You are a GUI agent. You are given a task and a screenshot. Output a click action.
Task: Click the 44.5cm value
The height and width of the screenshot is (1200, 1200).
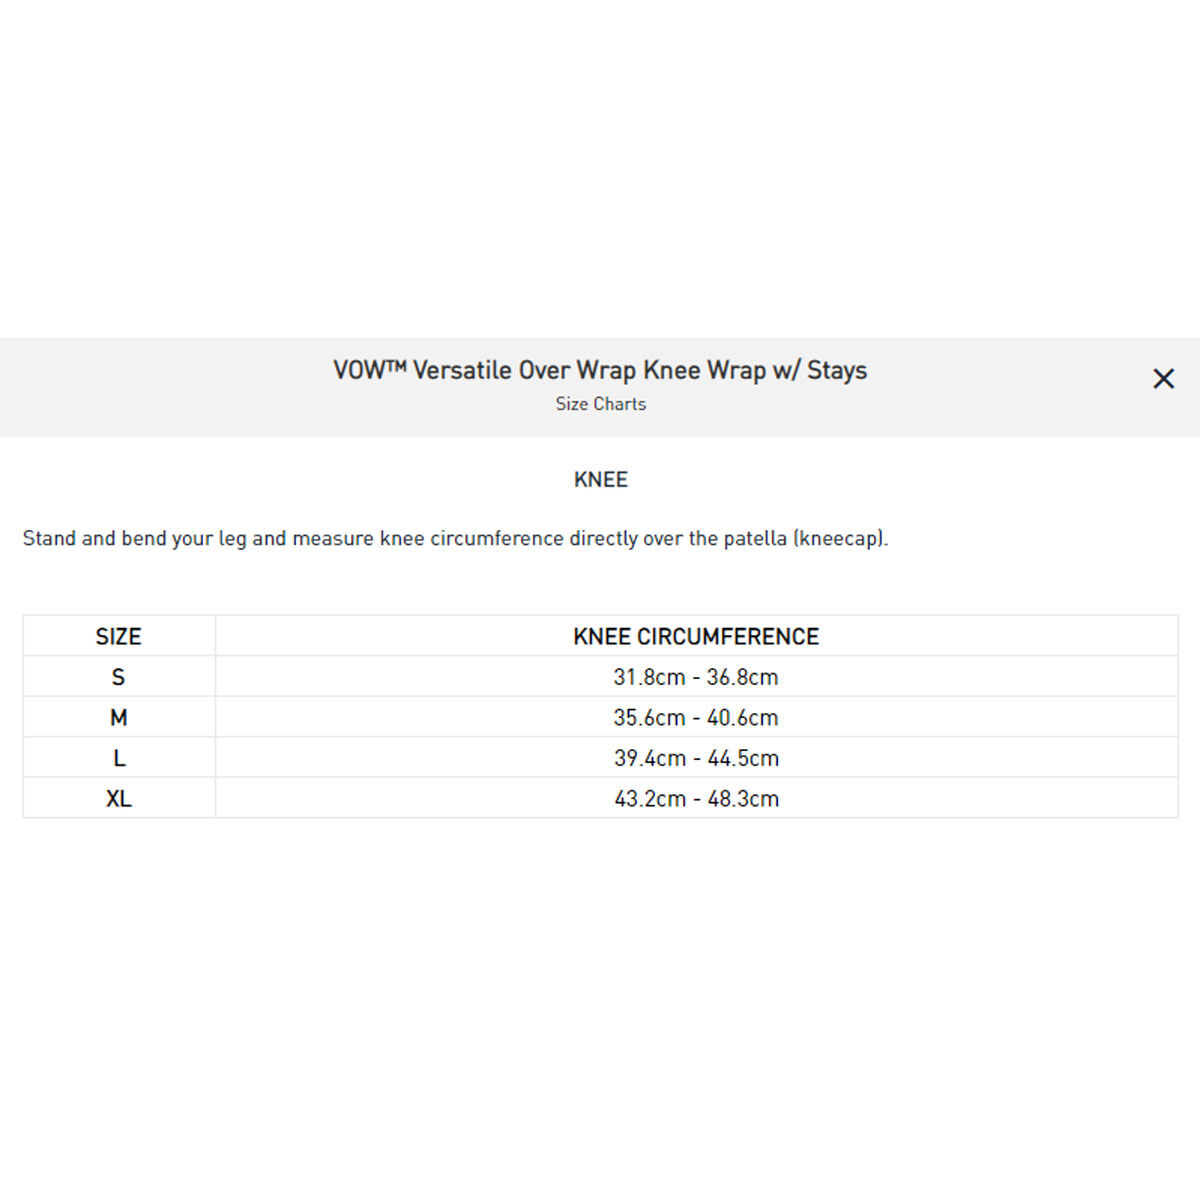(x=743, y=758)
